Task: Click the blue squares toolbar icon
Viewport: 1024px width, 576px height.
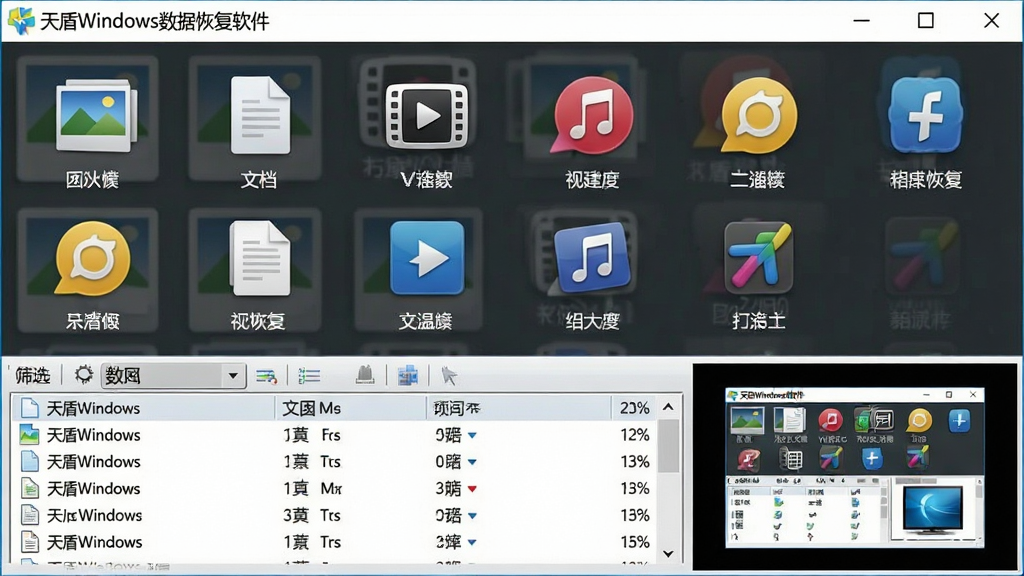Action: click(x=408, y=375)
